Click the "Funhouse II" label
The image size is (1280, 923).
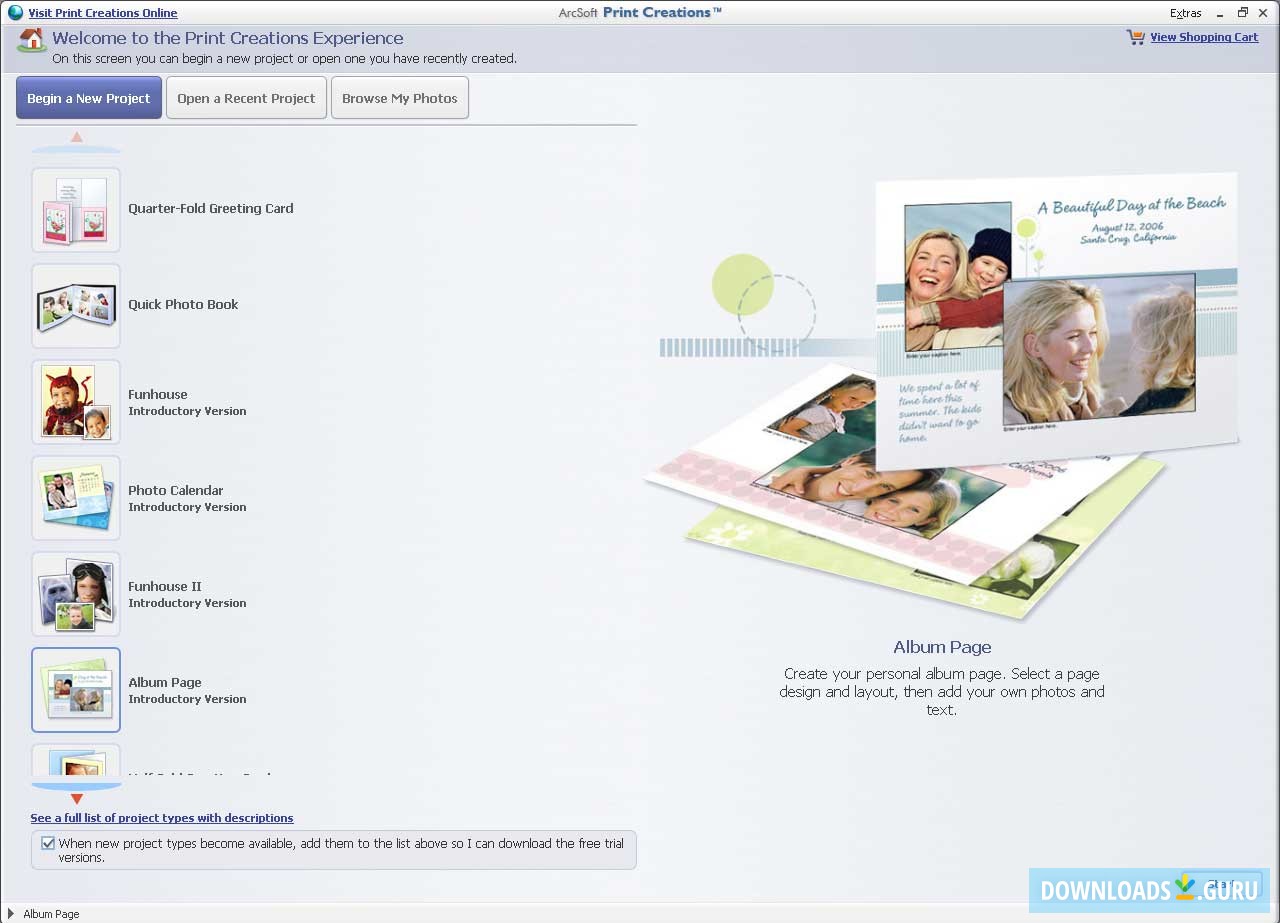pyautogui.click(x=165, y=586)
